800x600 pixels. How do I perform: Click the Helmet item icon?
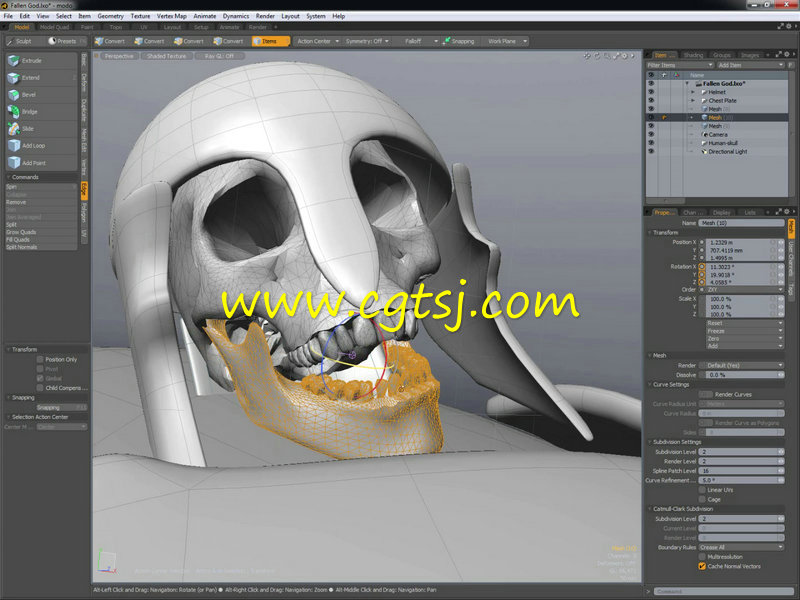(x=704, y=92)
